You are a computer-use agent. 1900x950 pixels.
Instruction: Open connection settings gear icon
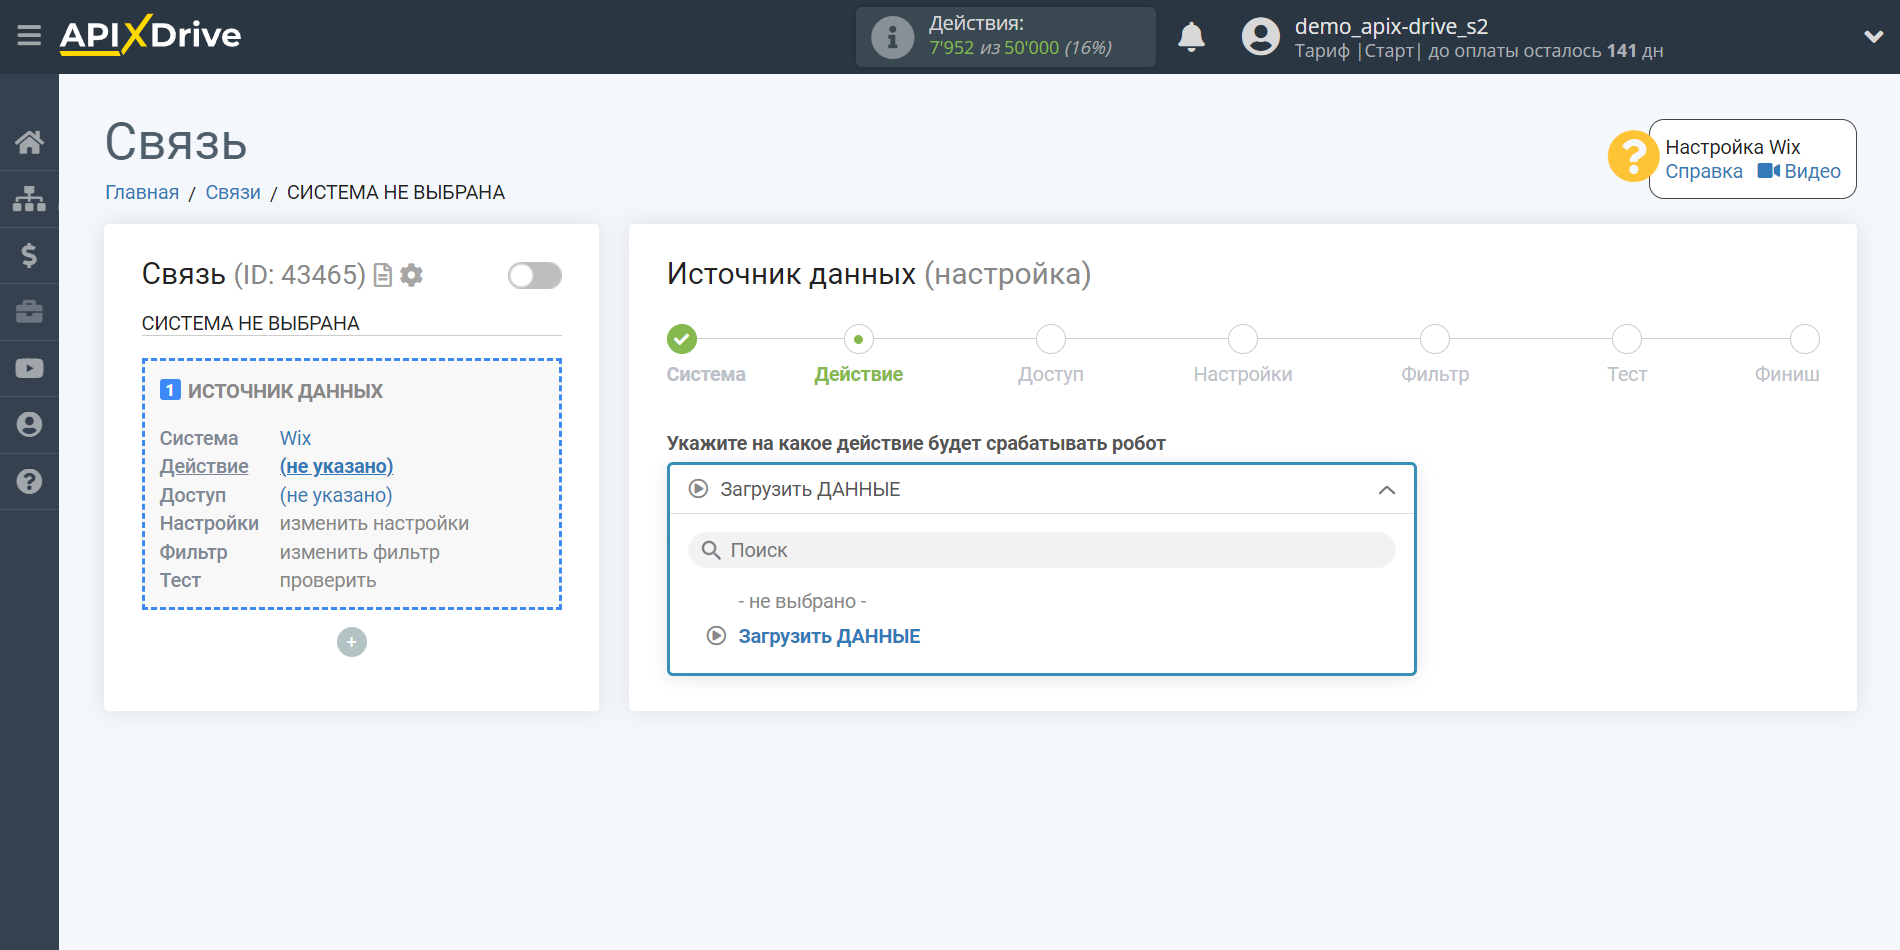pyautogui.click(x=411, y=275)
